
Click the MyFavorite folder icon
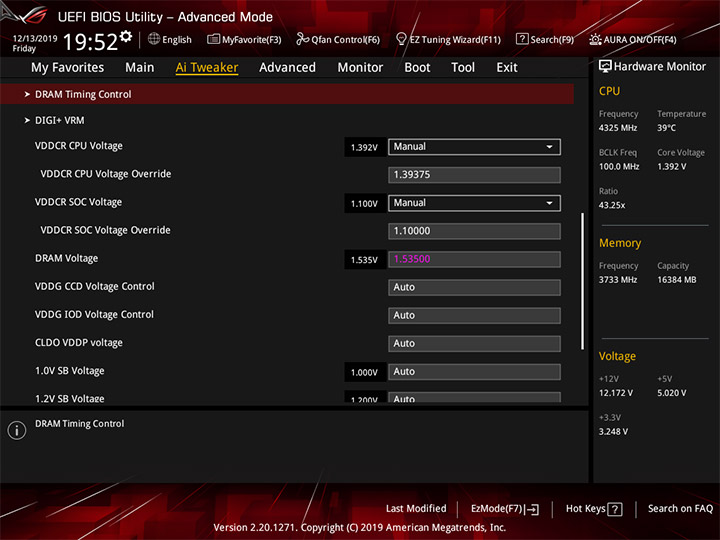pyautogui.click(x=213, y=39)
